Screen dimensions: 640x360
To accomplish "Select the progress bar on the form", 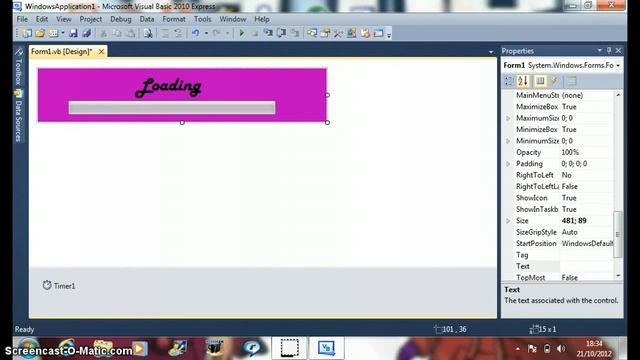I will 172,108.
